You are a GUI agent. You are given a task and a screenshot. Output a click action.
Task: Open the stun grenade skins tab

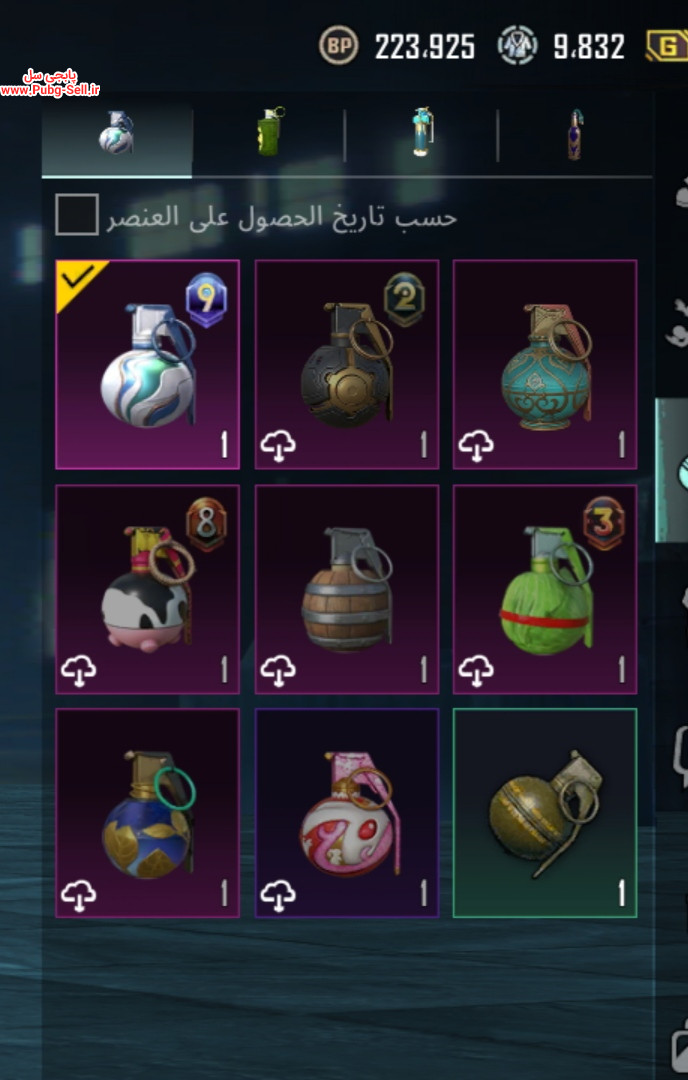click(x=422, y=131)
